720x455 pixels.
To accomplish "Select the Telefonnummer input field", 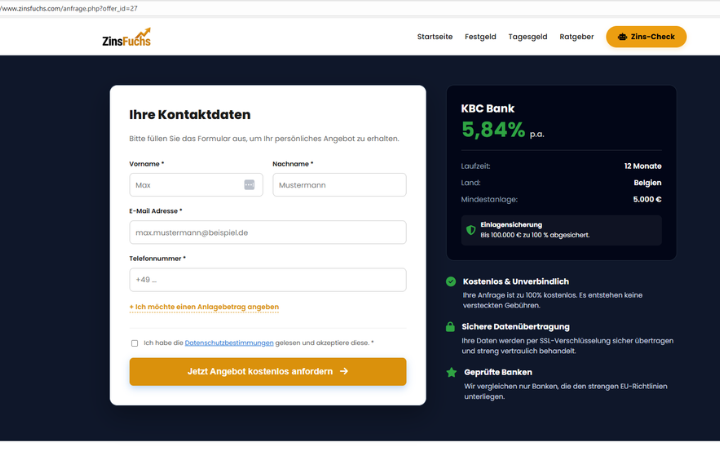I will [x=267, y=280].
